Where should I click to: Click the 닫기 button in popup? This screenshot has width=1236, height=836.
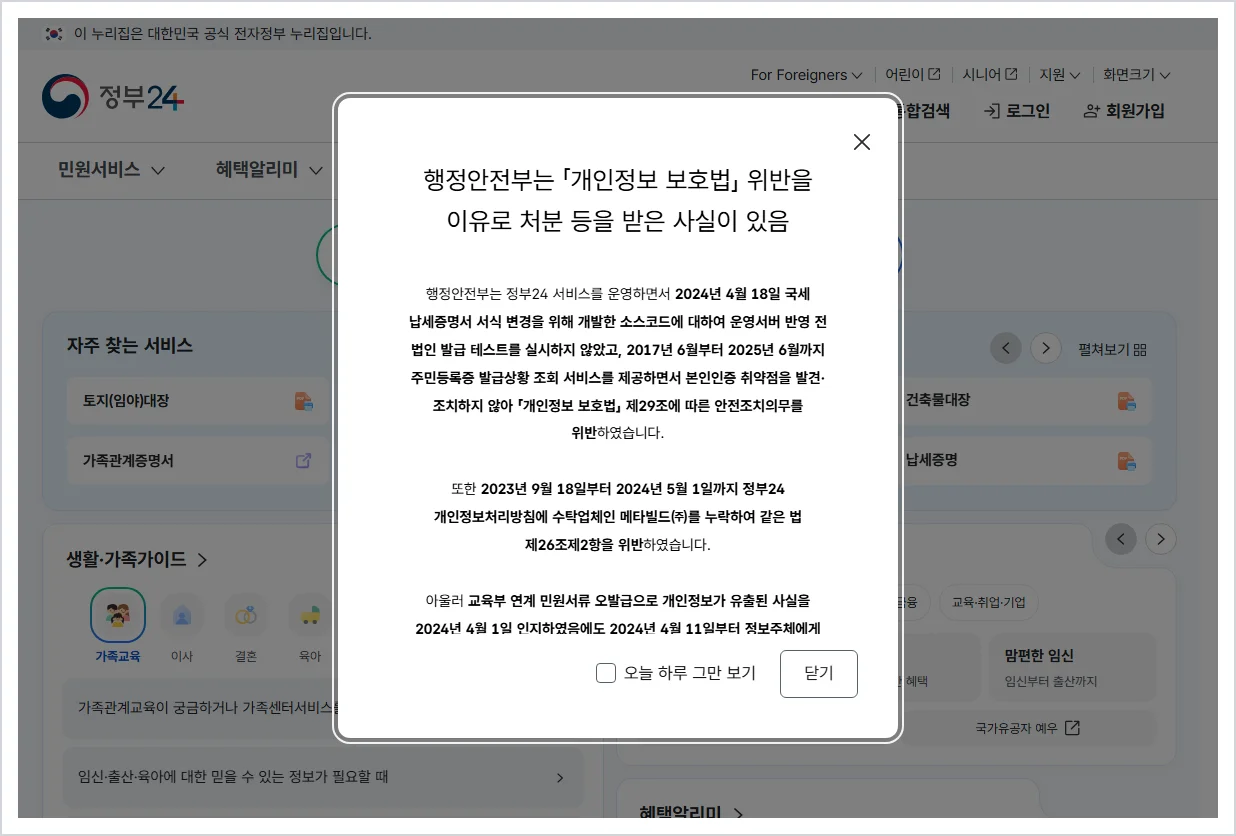pos(818,673)
